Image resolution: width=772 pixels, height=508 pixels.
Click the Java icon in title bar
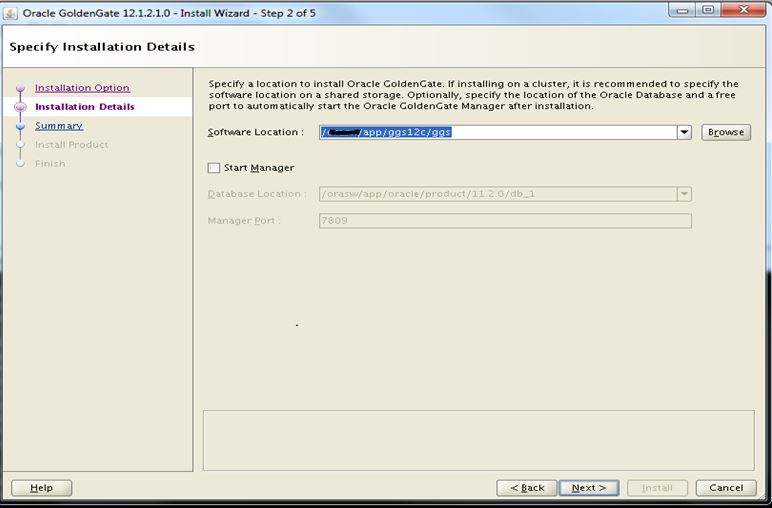tap(11, 13)
